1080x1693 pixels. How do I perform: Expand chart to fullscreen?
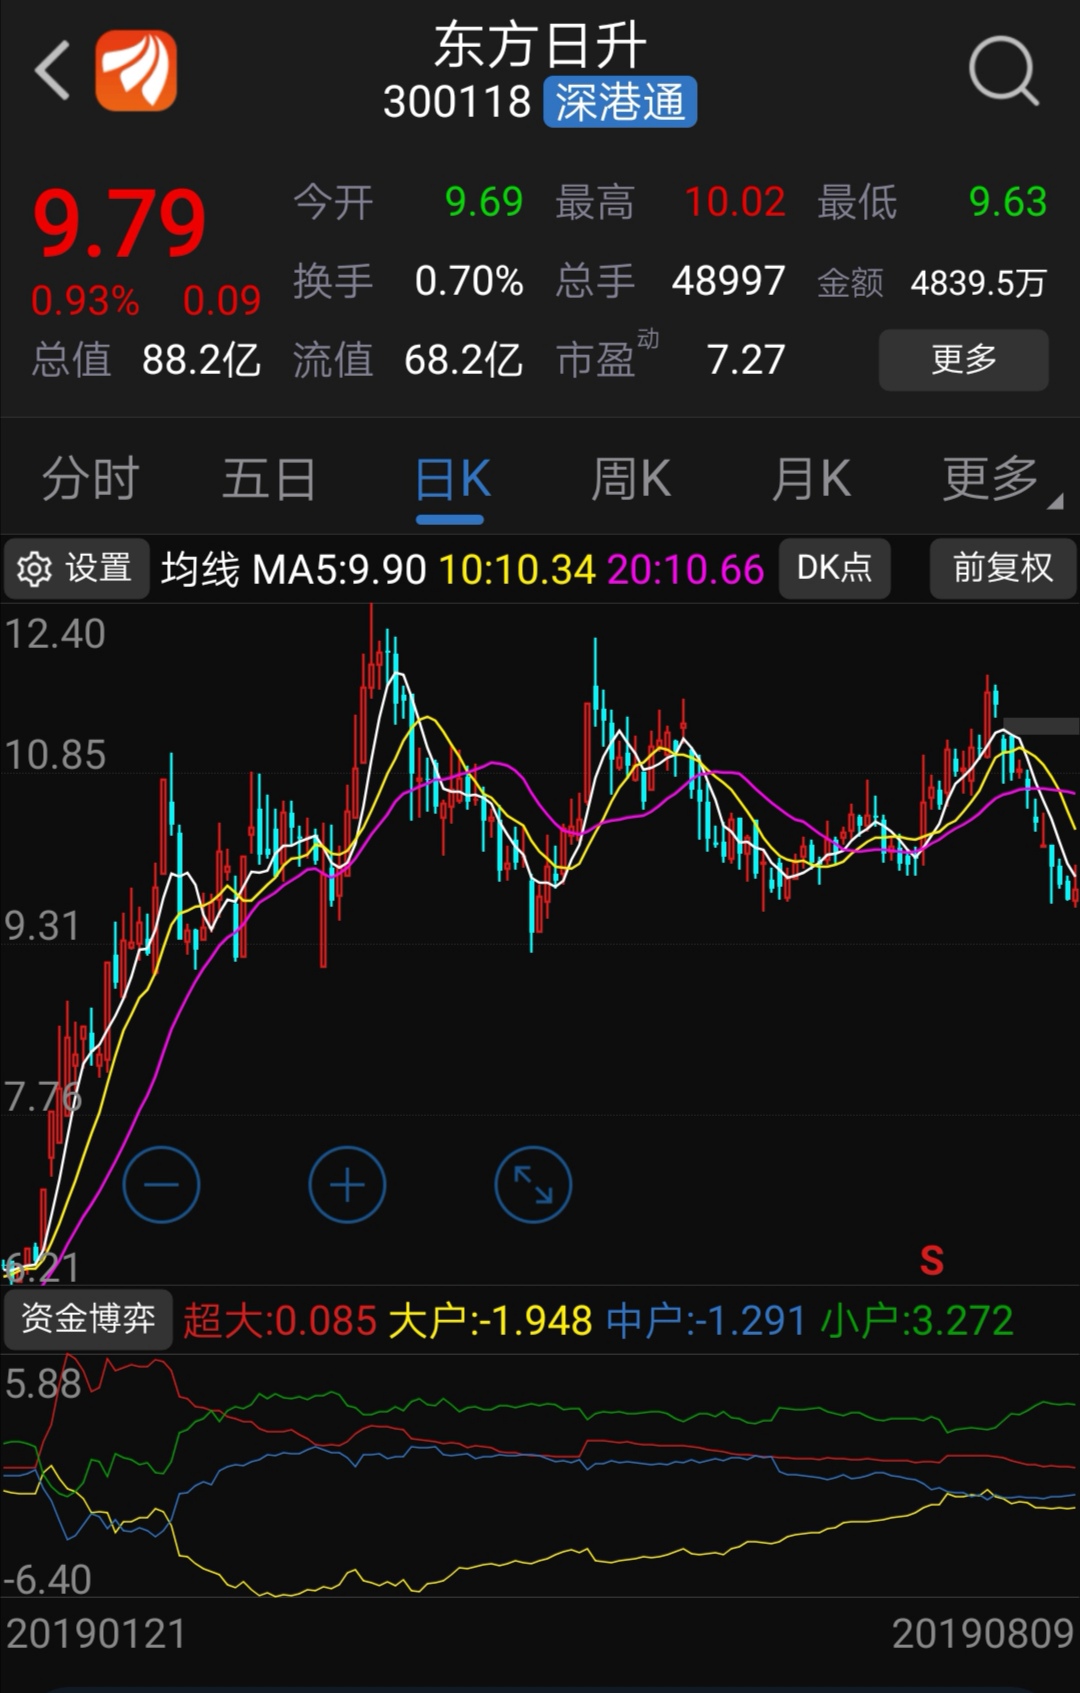[x=533, y=1185]
